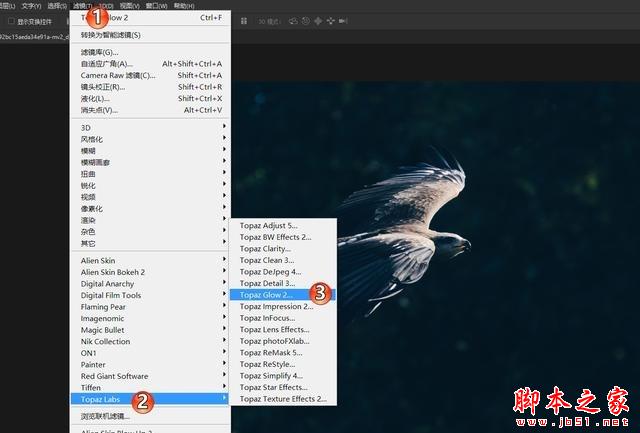Click the 3D scale video-camera icon

(x=343, y=21)
